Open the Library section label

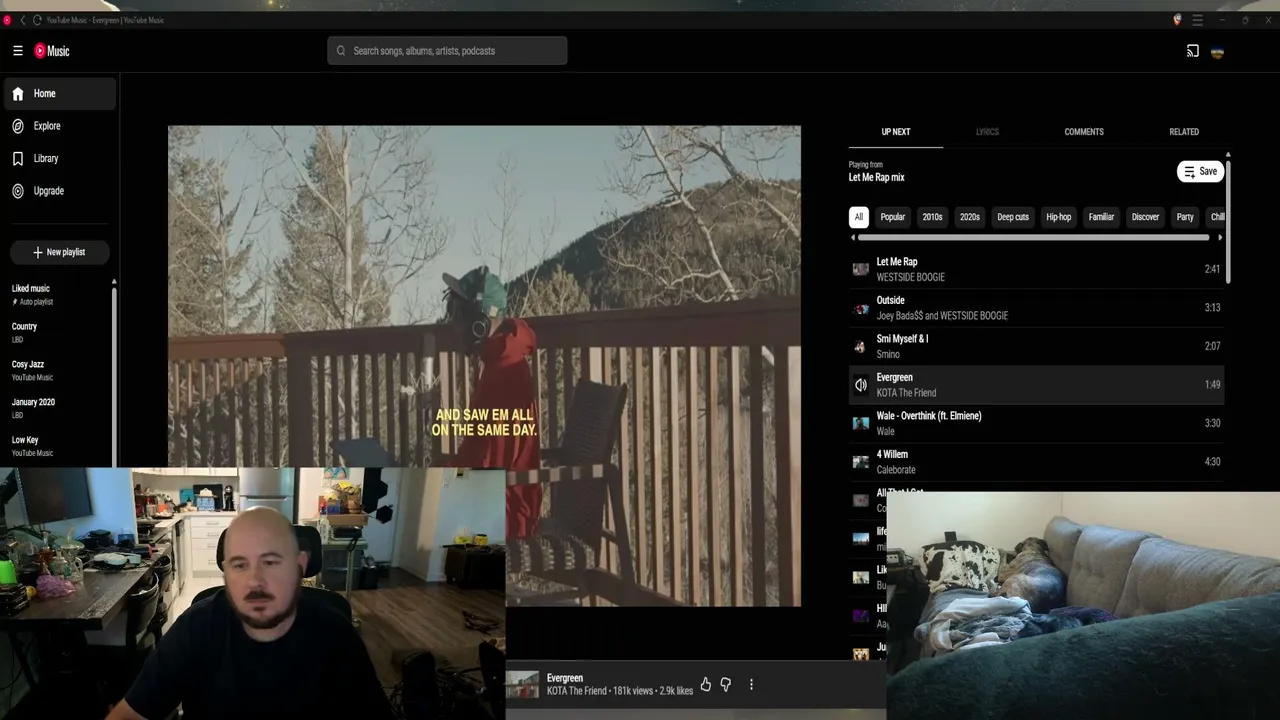(46, 158)
